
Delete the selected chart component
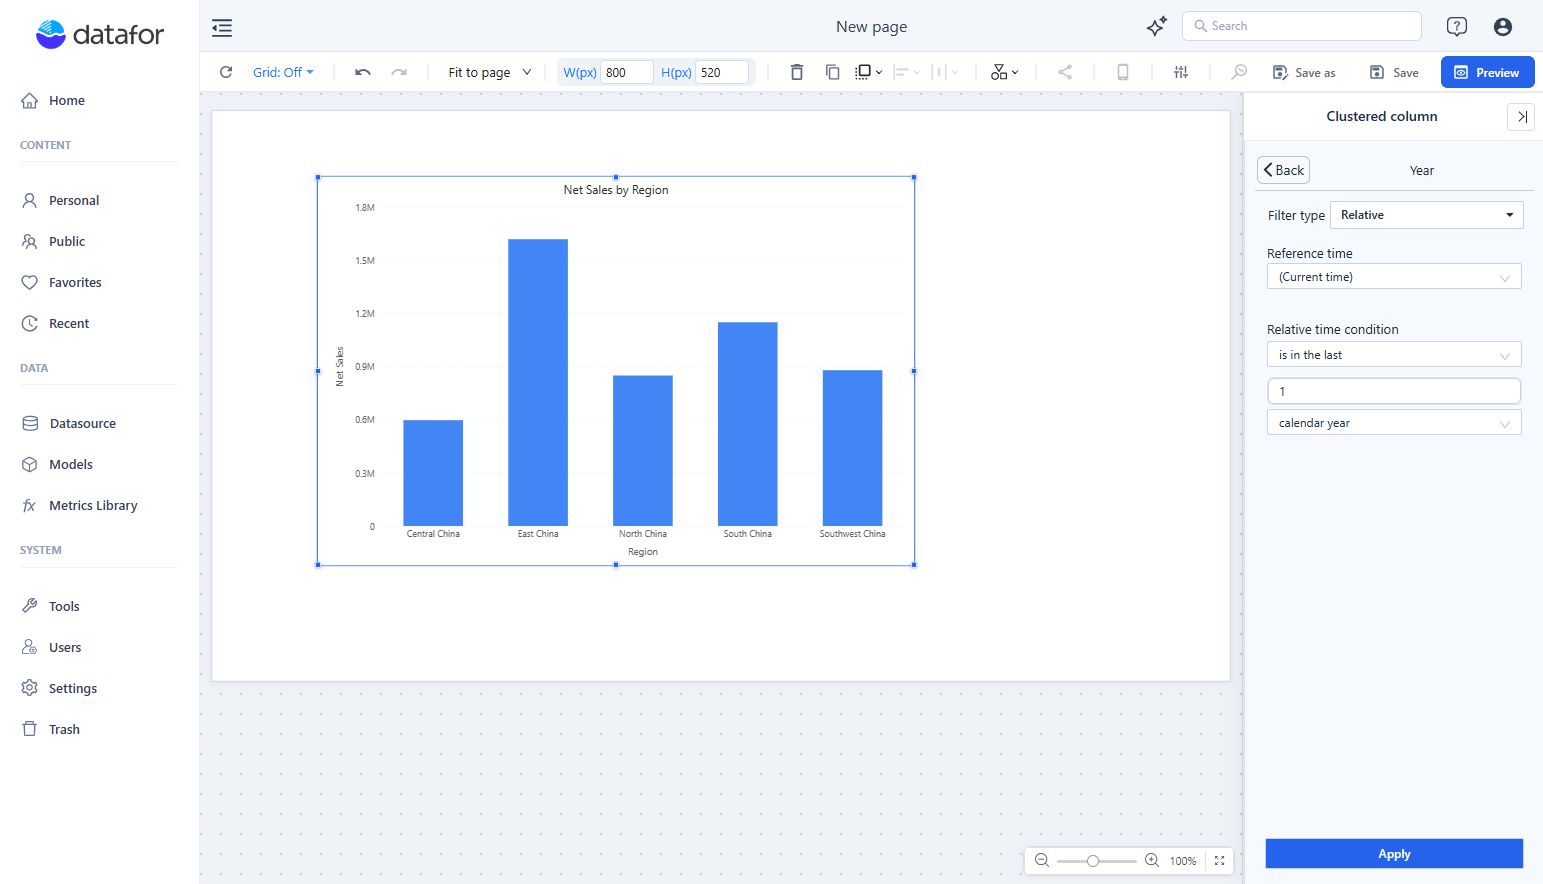point(797,72)
